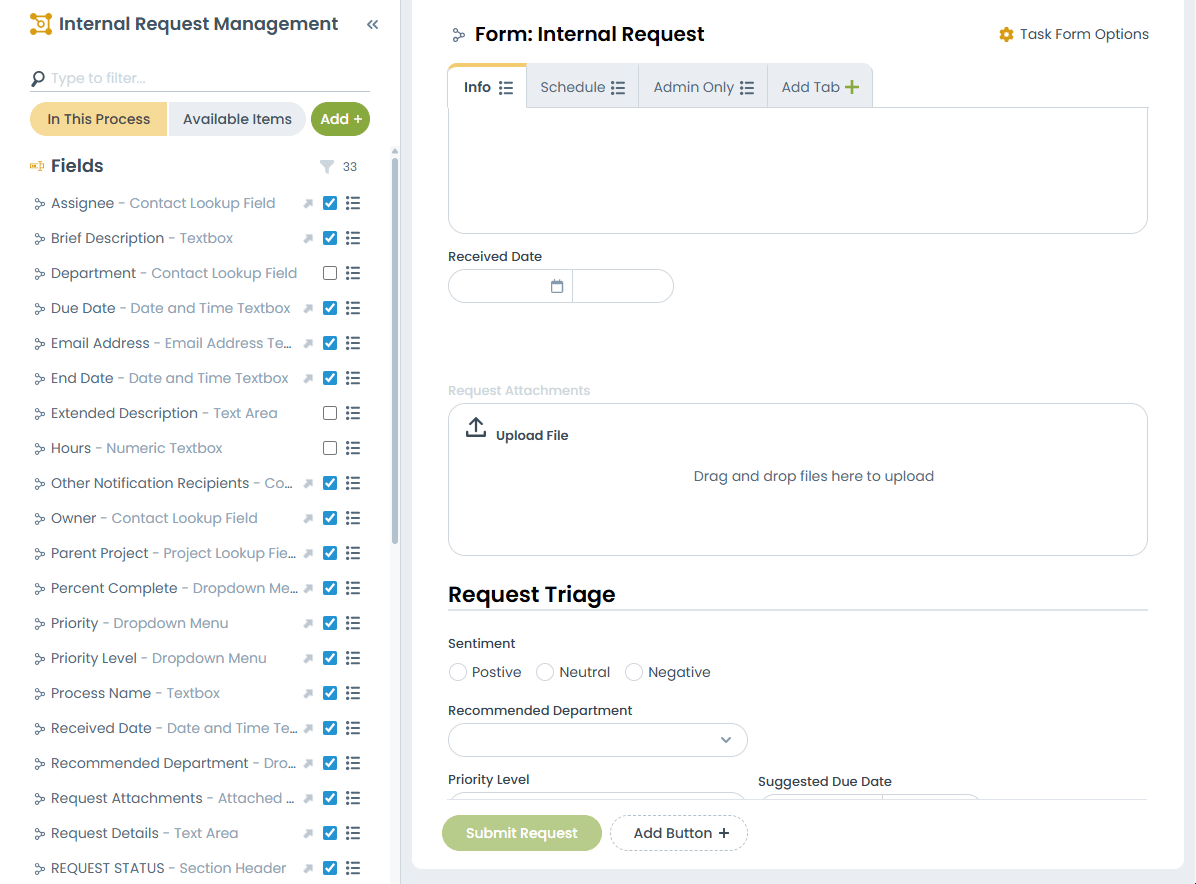Open the Info tab list options icon
This screenshot has width=1196, height=884.
coord(506,88)
